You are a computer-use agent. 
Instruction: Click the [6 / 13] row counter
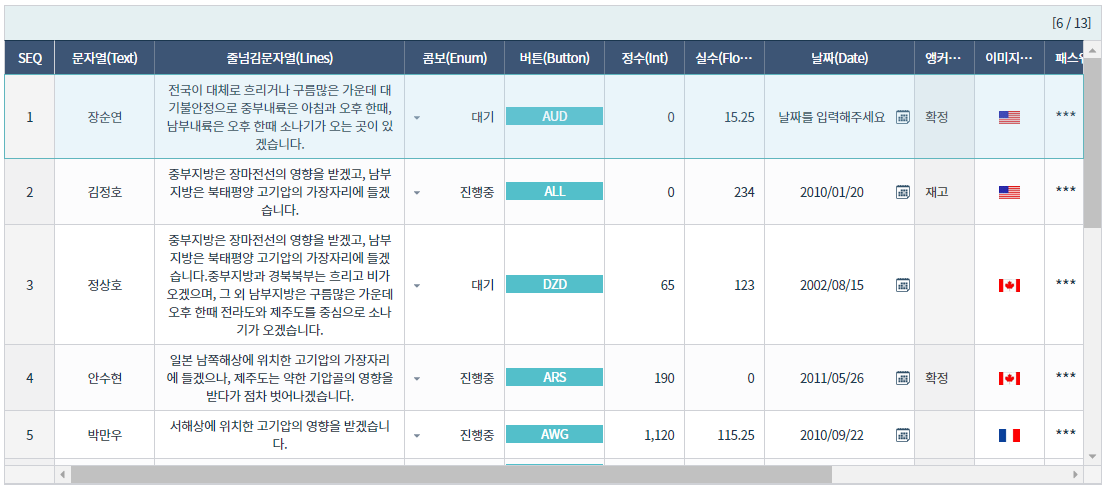[x=1071, y=23]
